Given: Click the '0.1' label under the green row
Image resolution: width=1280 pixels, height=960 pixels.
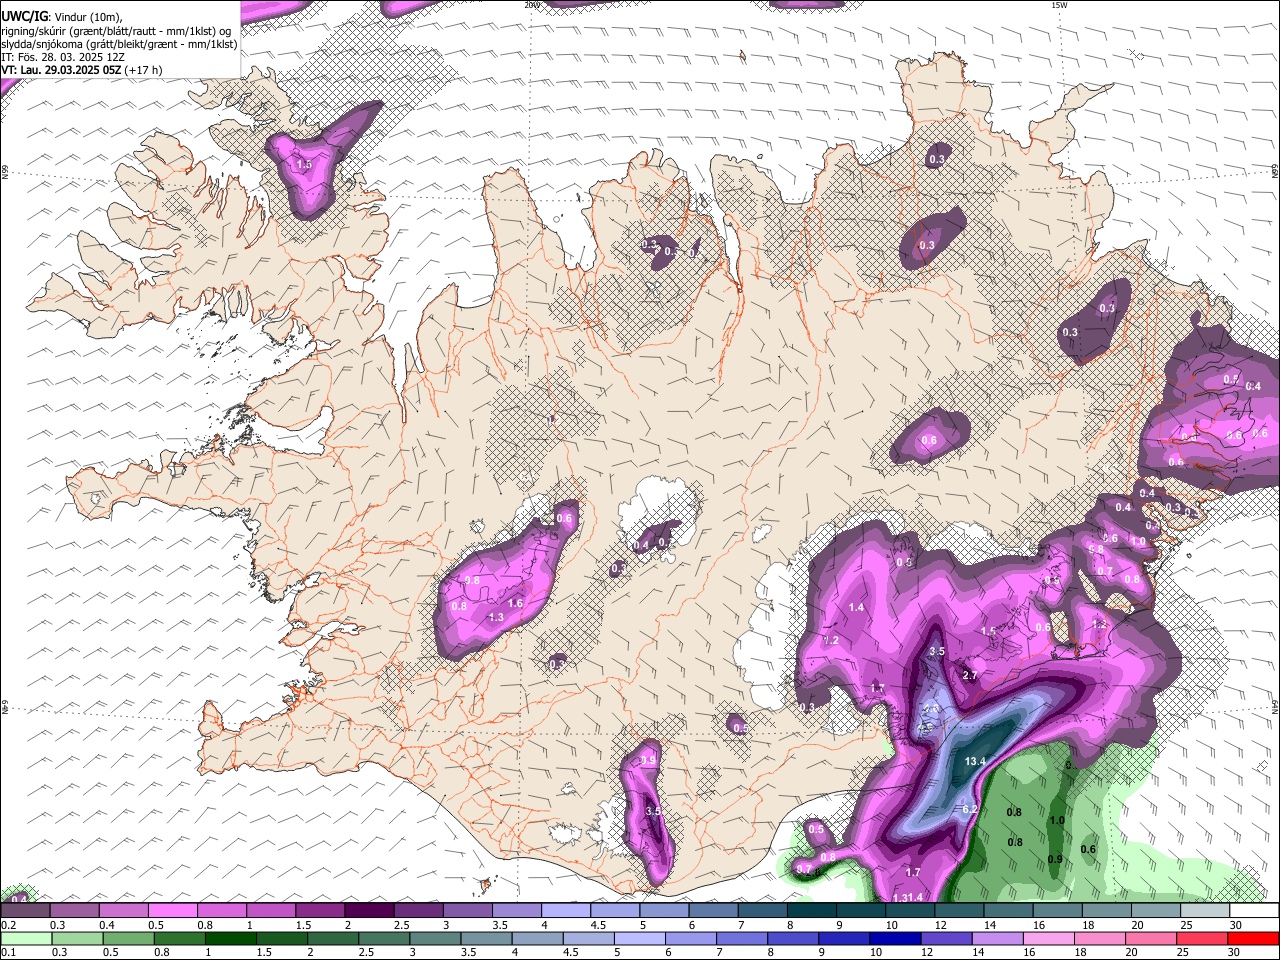Looking at the screenshot, I should 8,952.
